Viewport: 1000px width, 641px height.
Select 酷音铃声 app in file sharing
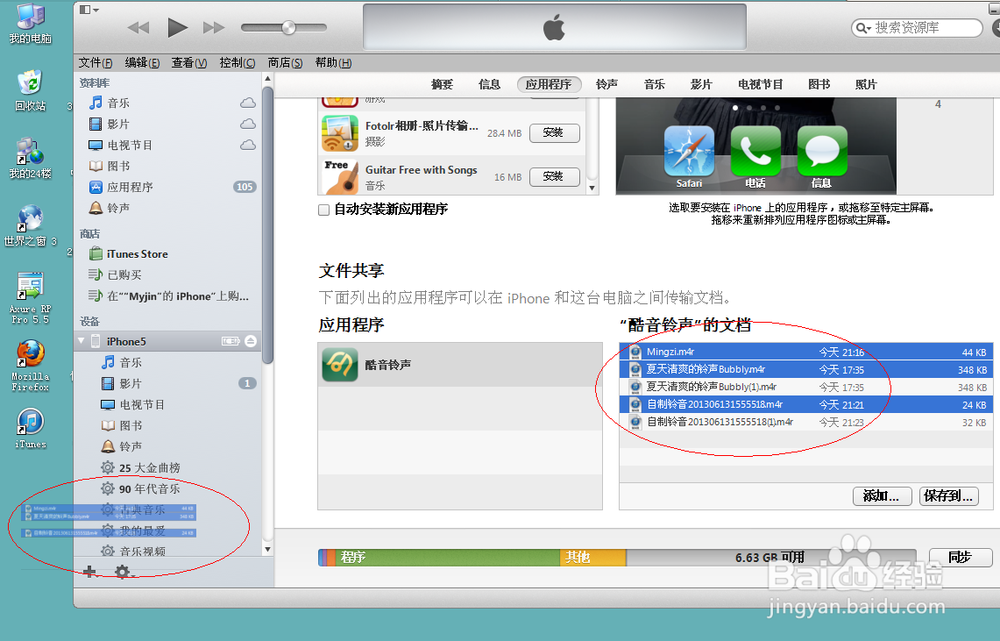[460, 365]
